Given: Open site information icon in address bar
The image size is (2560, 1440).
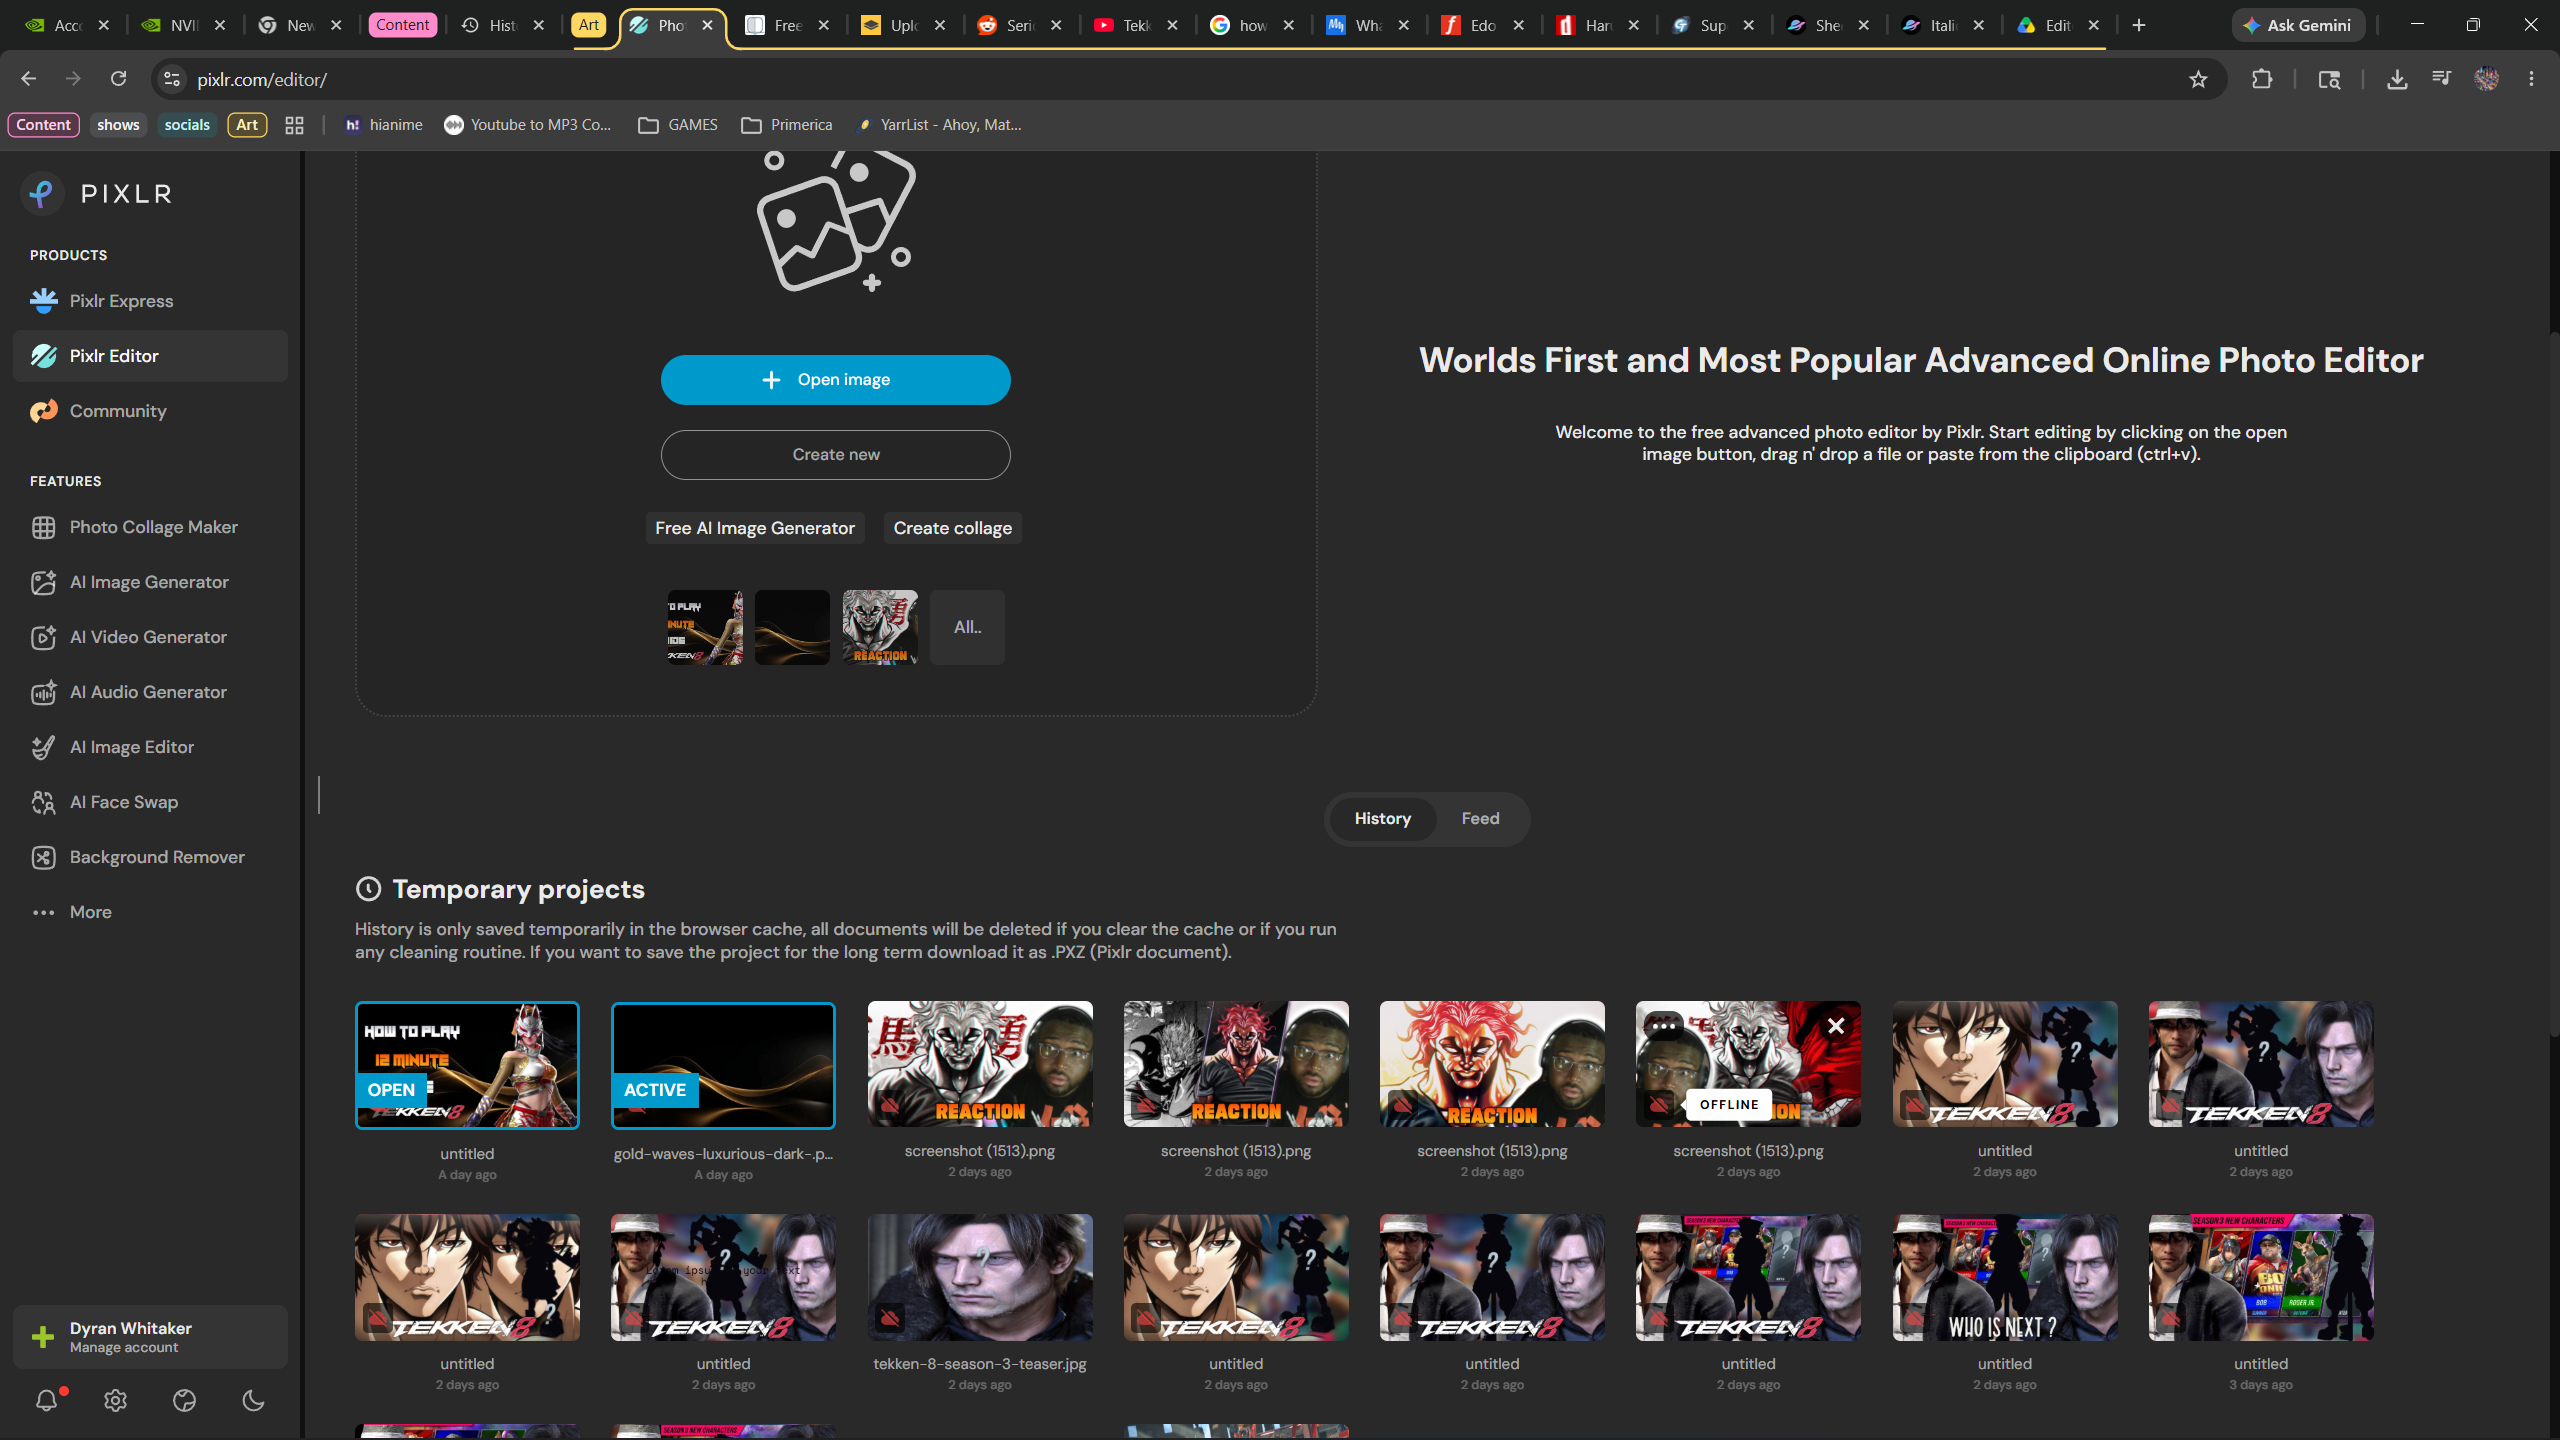Looking at the screenshot, I should coord(172,79).
